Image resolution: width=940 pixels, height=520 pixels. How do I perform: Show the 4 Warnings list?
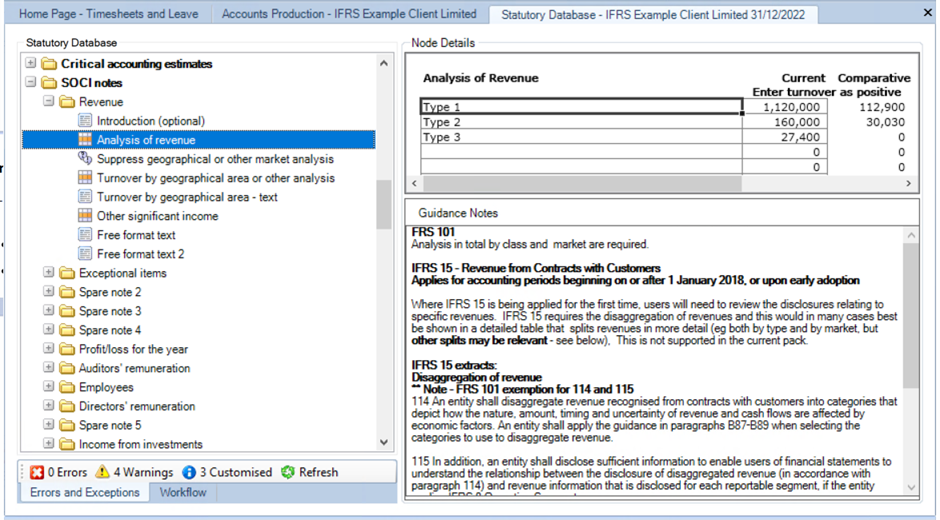143,473
